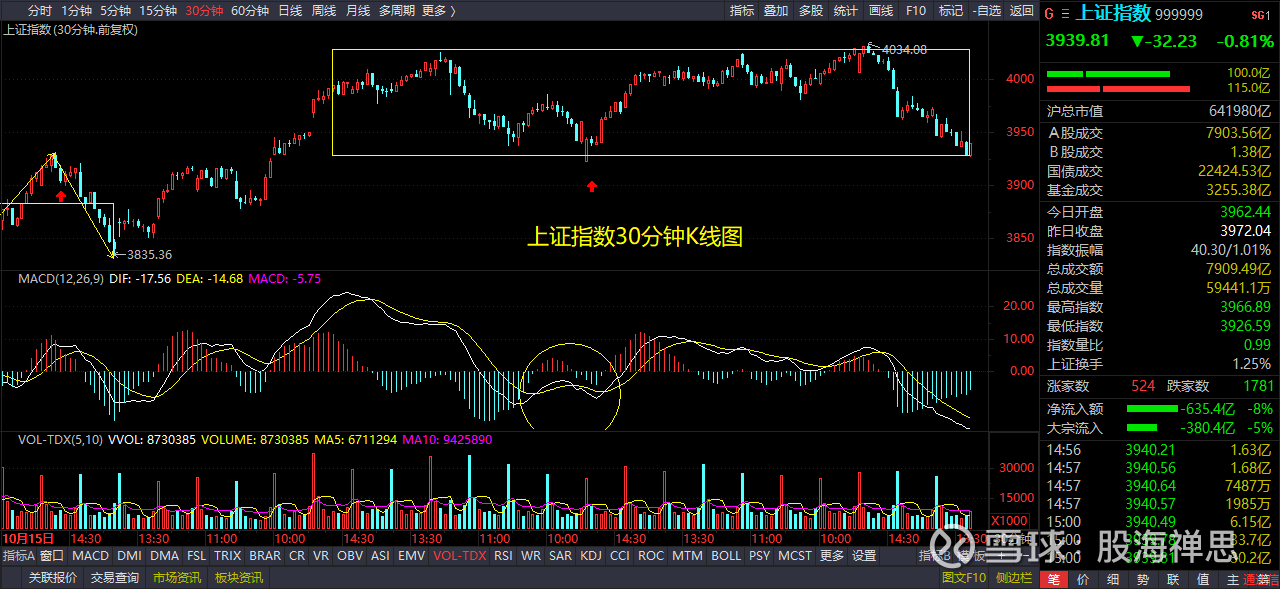
Task: Toggle the 侧边栏 sidebar
Action: 1014,578
